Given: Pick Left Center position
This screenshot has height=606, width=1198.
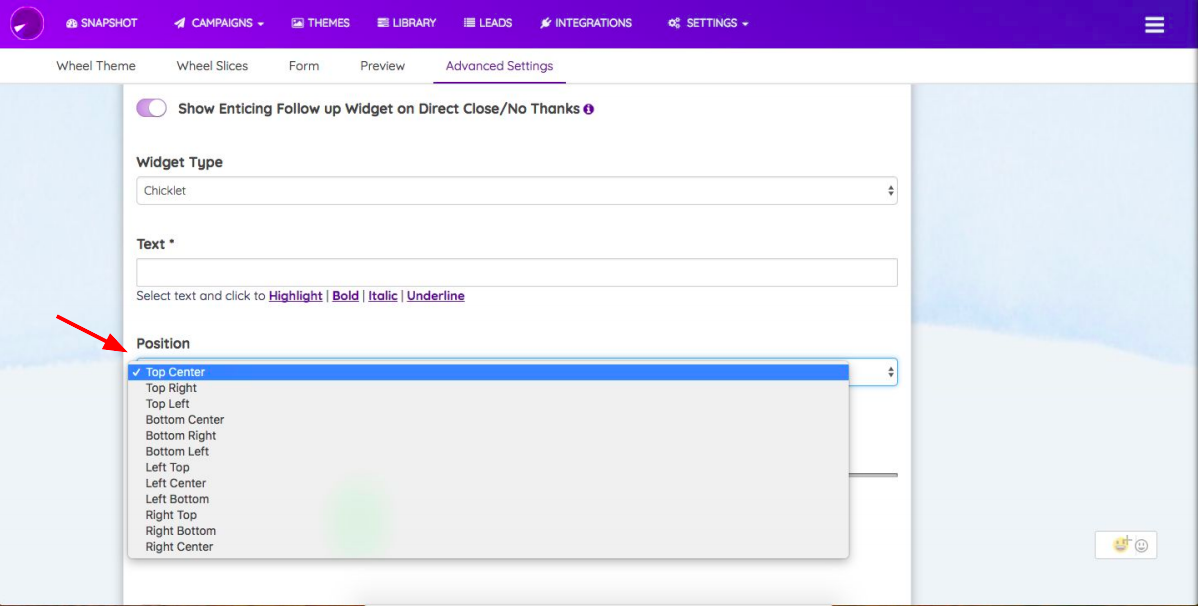Looking at the screenshot, I should point(489,483).
